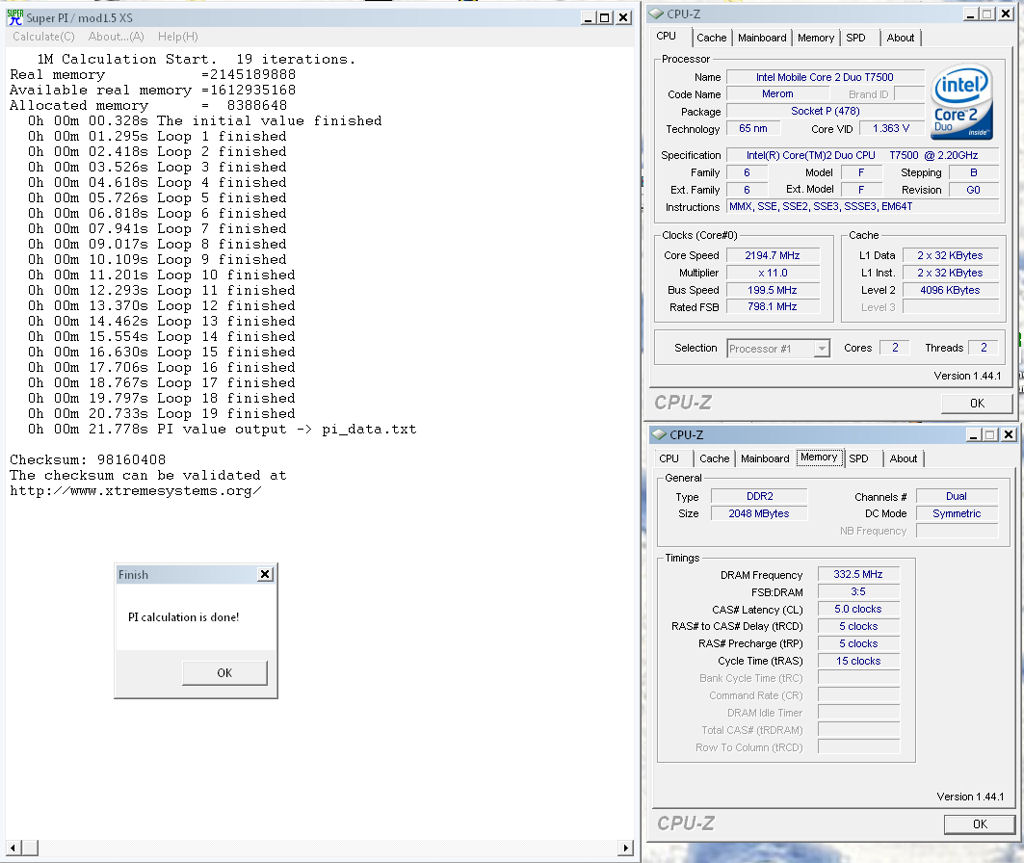Minimize the lower CPU-Z window

pyautogui.click(x=974, y=434)
